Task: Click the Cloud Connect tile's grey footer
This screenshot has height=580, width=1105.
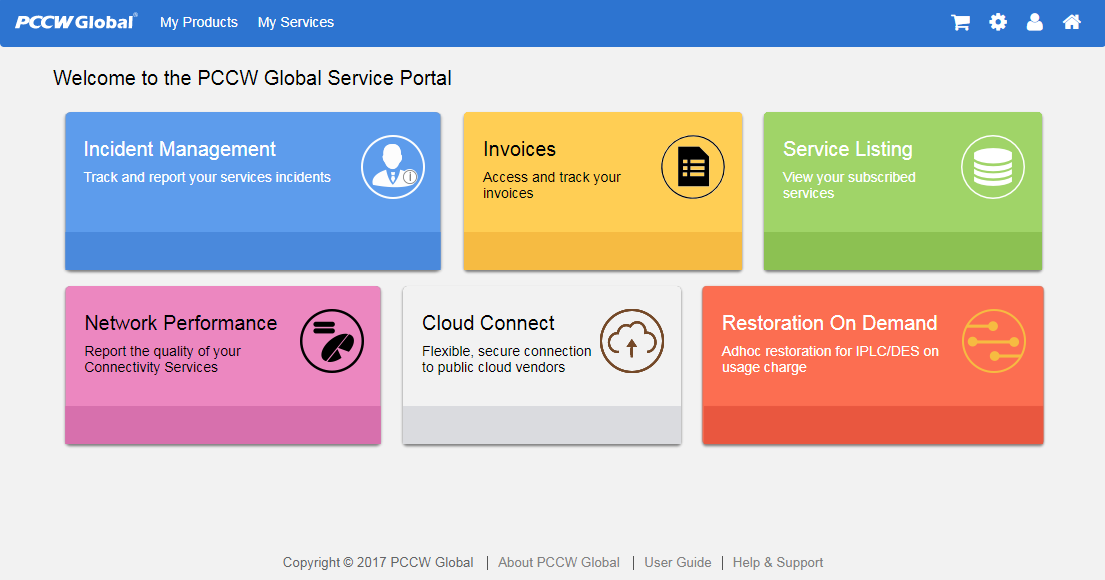Action: pyautogui.click(x=542, y=425)
